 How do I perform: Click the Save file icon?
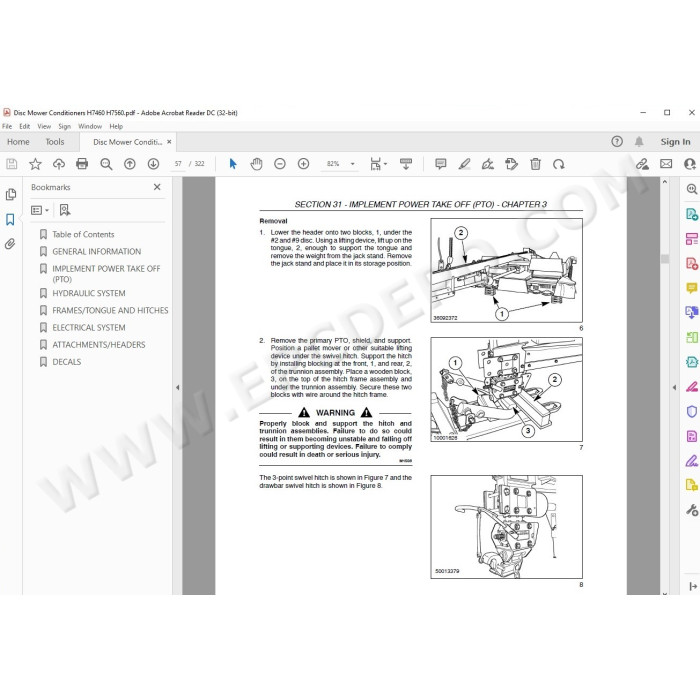12,164
